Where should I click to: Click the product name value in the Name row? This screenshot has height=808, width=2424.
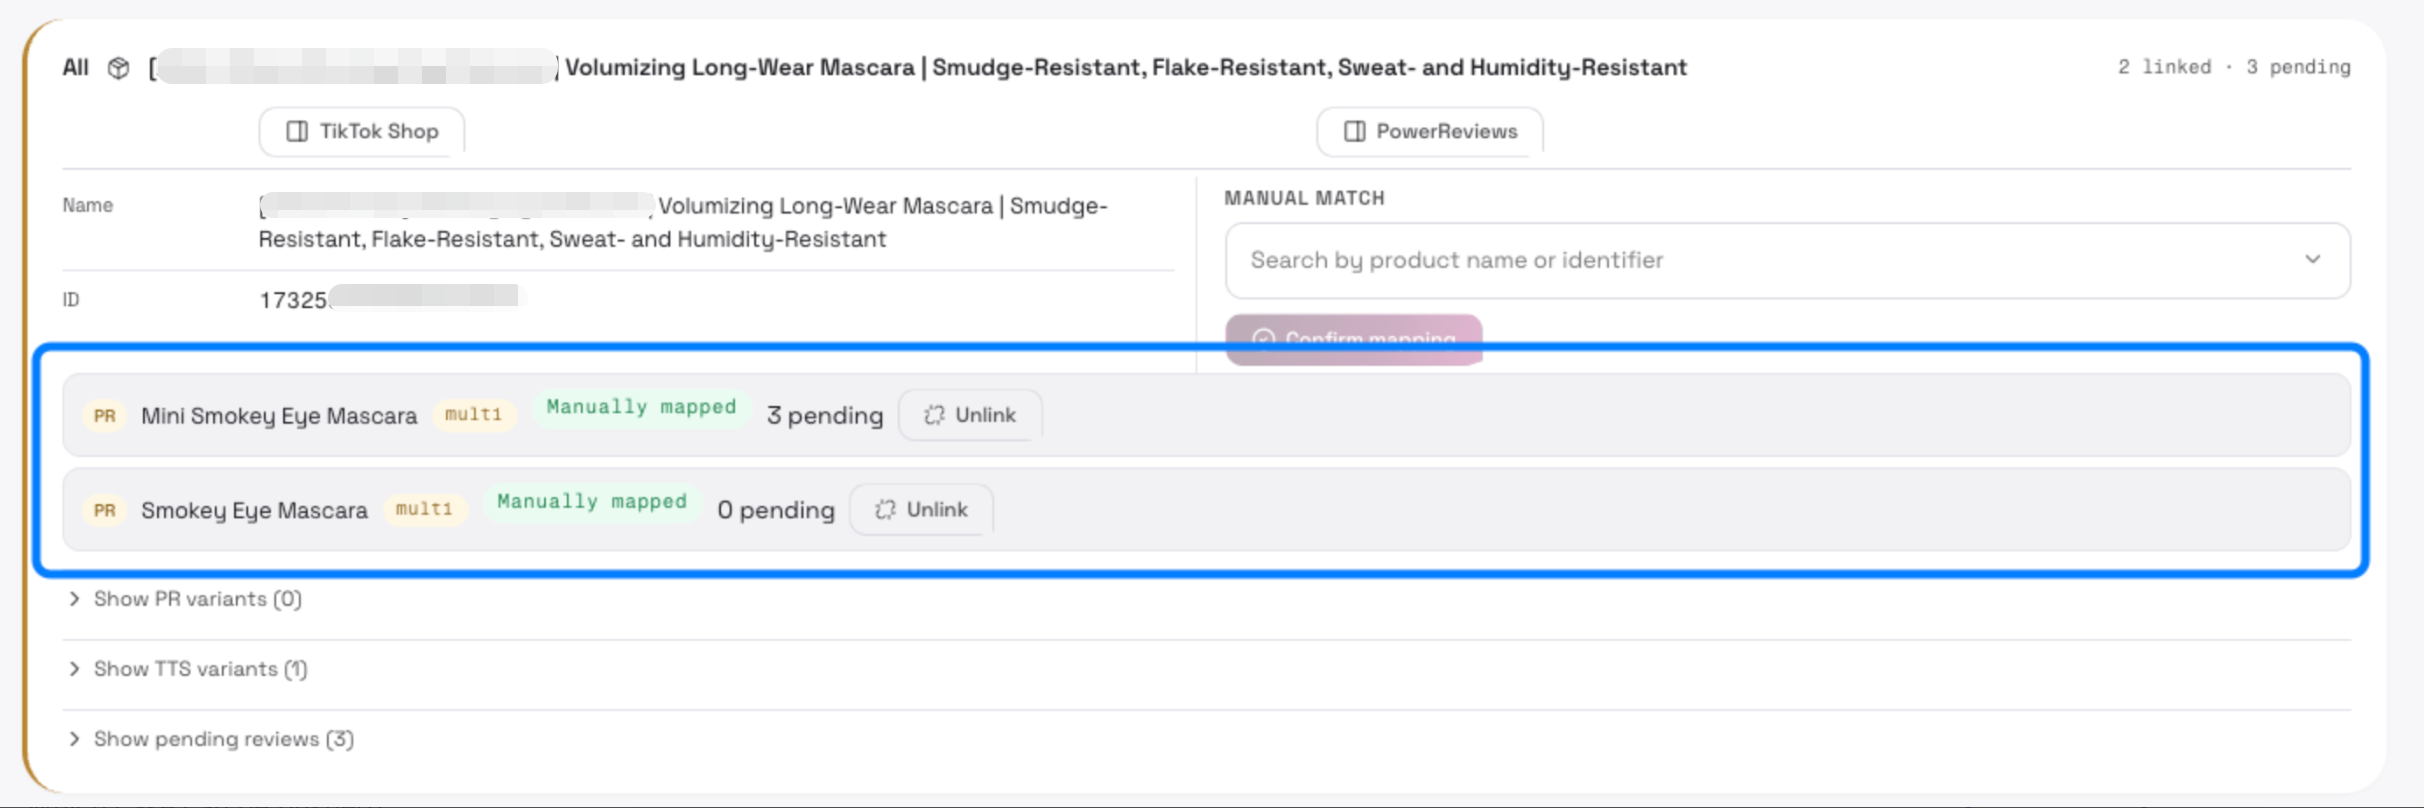point(684,222)
